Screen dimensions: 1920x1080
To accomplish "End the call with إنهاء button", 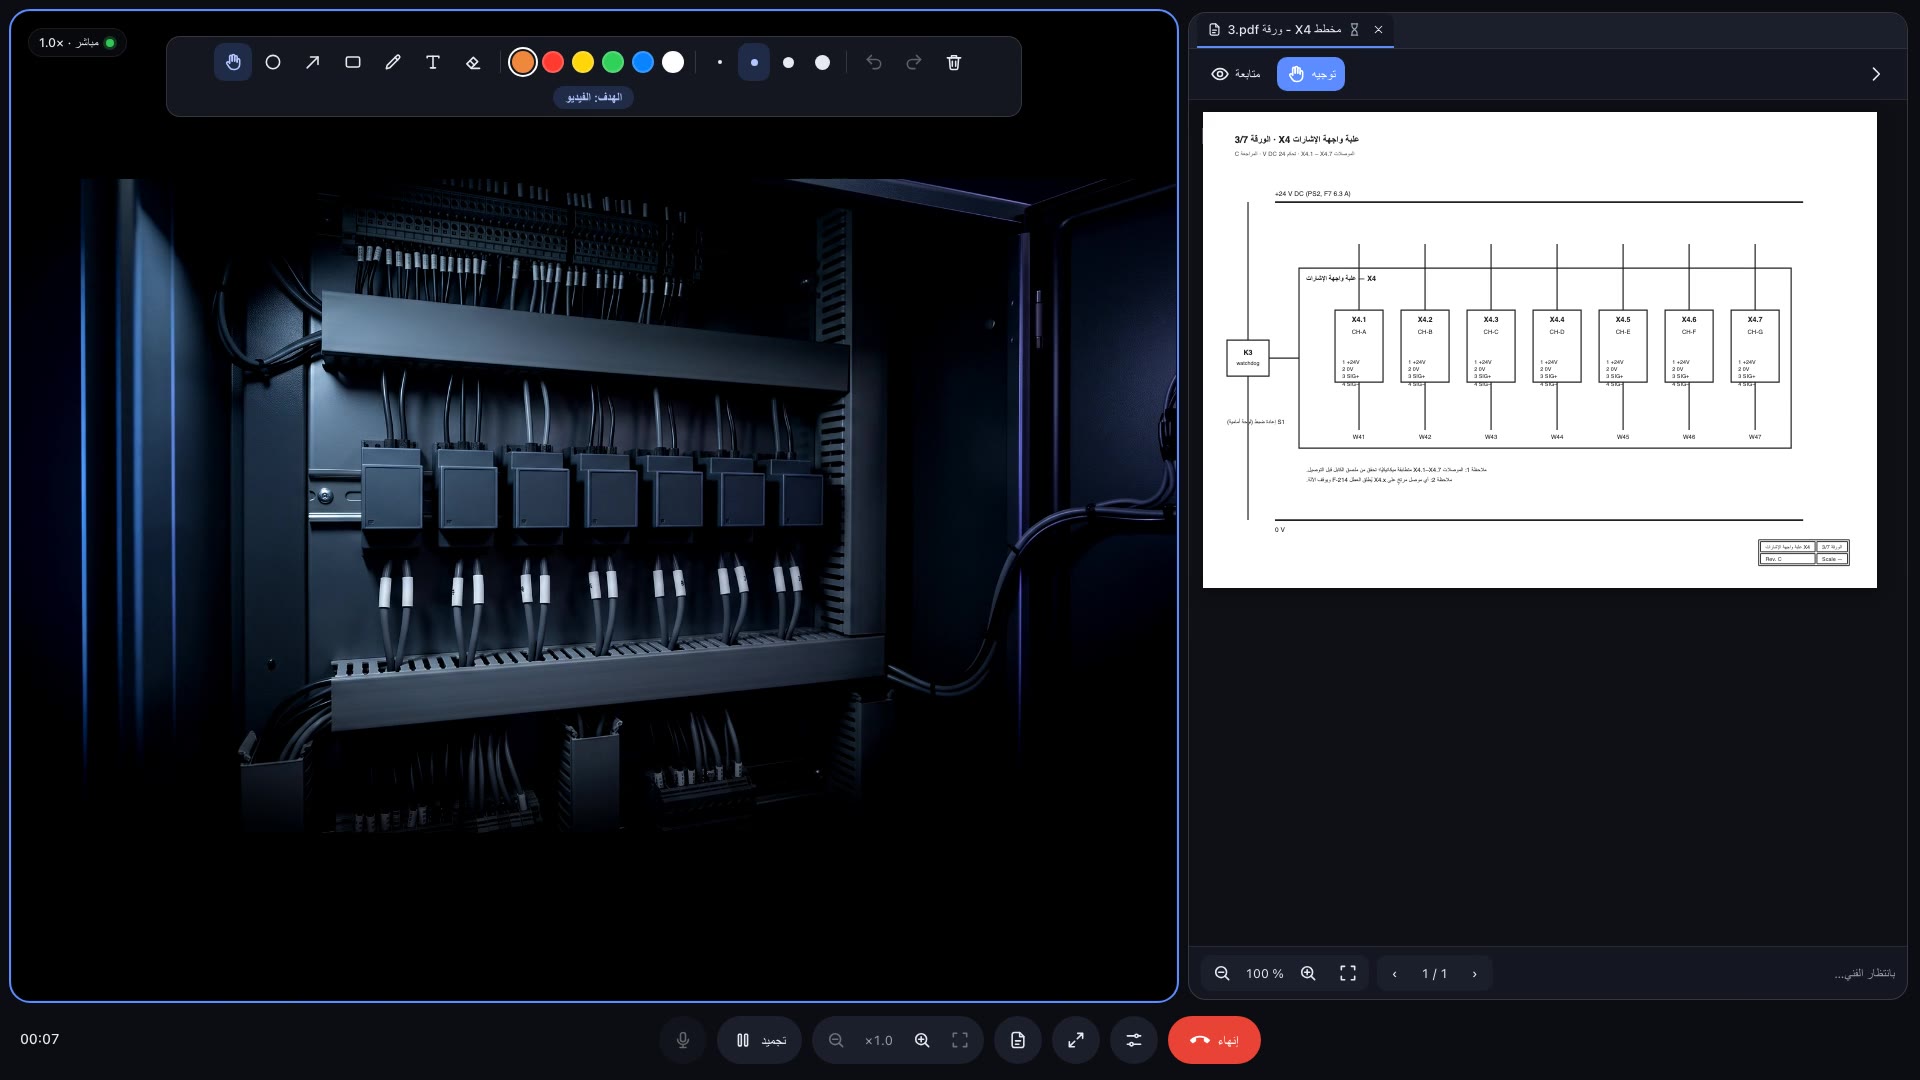I will click(1214, 1040).
